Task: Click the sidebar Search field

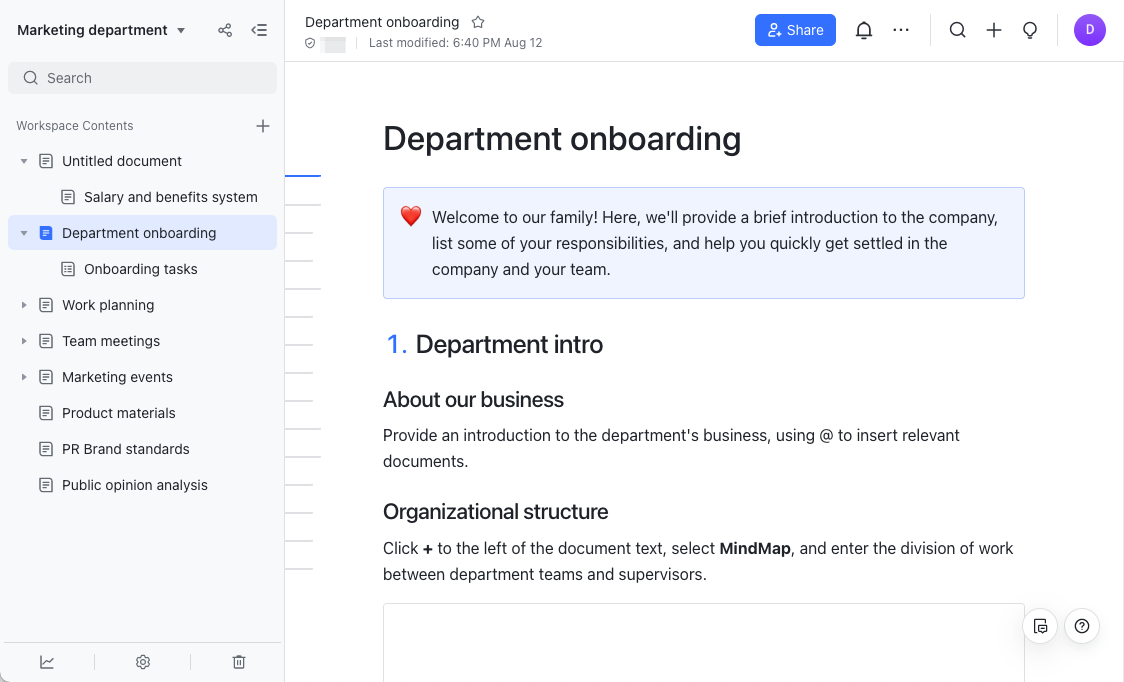Action: pyautogui.click(x=142, y=78)
